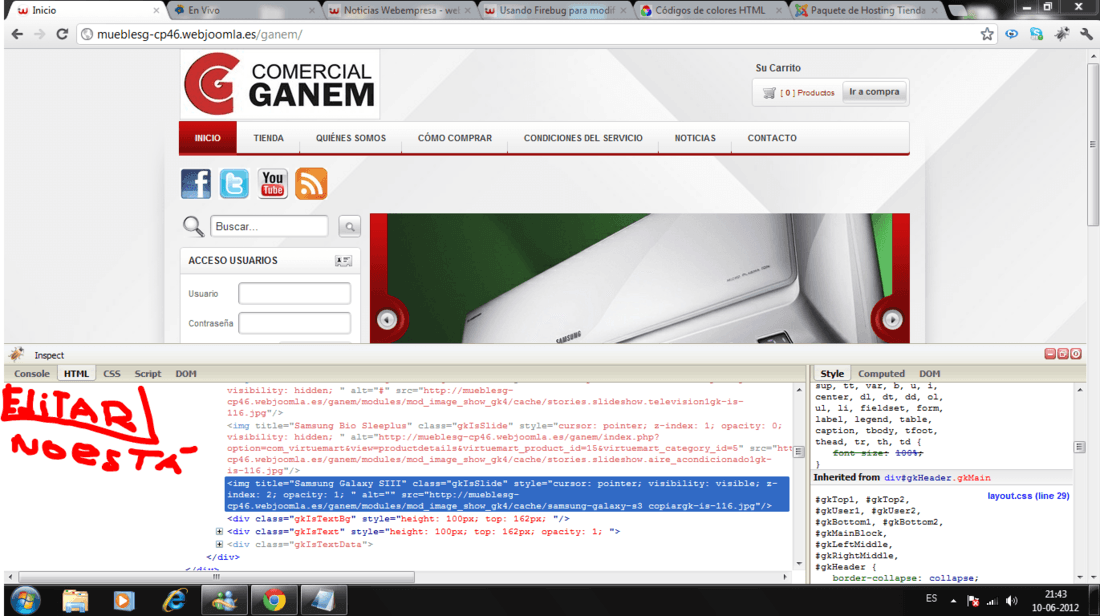Click the Usuario input field
This screenshot has width=1100, height=616.
295,293
